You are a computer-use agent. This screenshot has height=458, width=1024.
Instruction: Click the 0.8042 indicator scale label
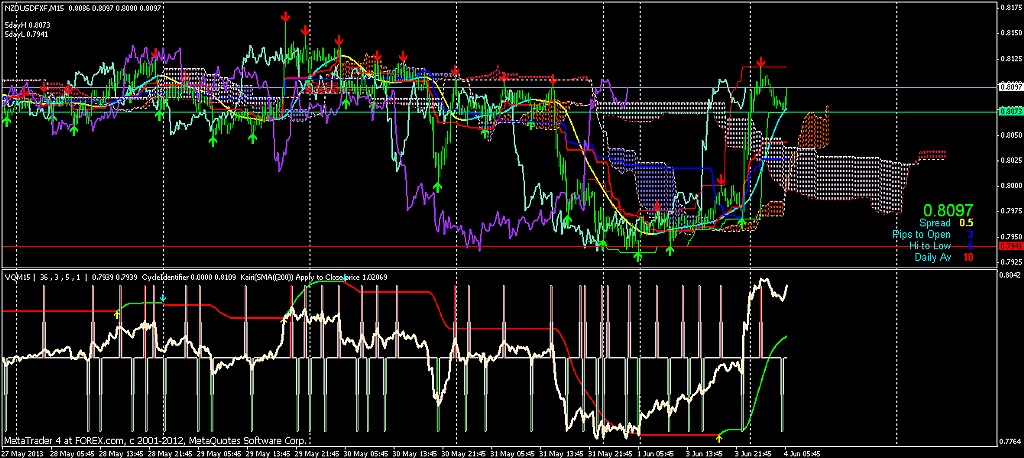point(1010,275)
